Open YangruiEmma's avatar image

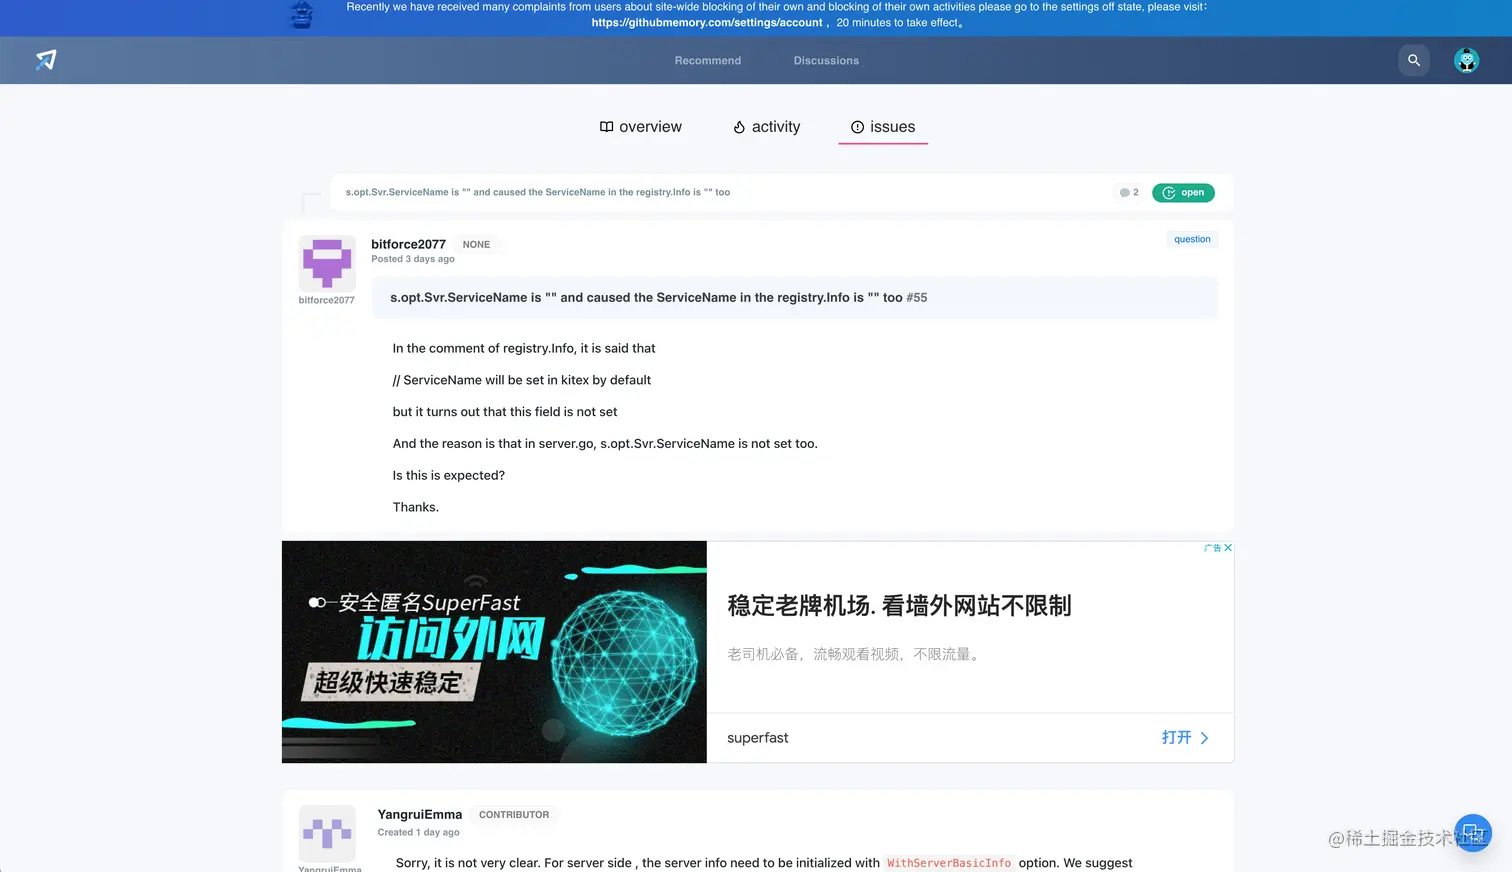(x=327, y=833)
